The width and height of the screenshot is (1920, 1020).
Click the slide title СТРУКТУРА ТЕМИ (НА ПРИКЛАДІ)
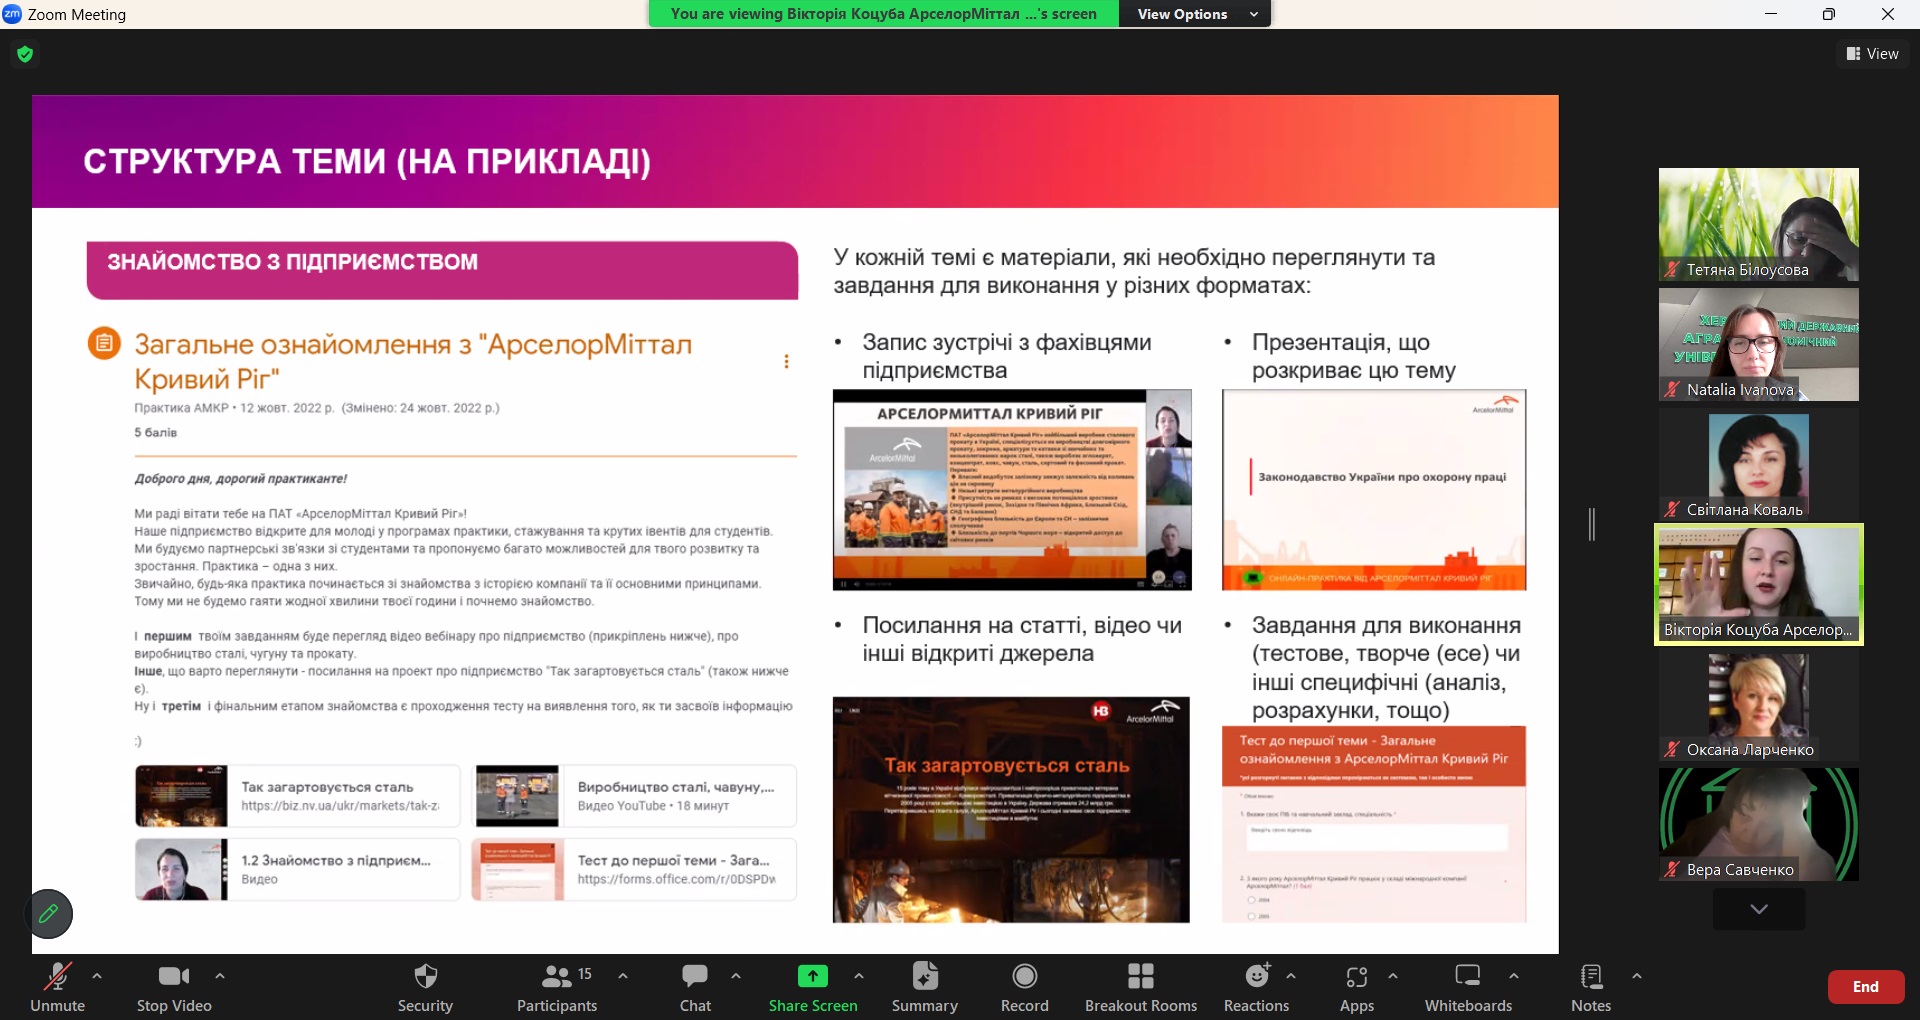click(x=367, y=162)
